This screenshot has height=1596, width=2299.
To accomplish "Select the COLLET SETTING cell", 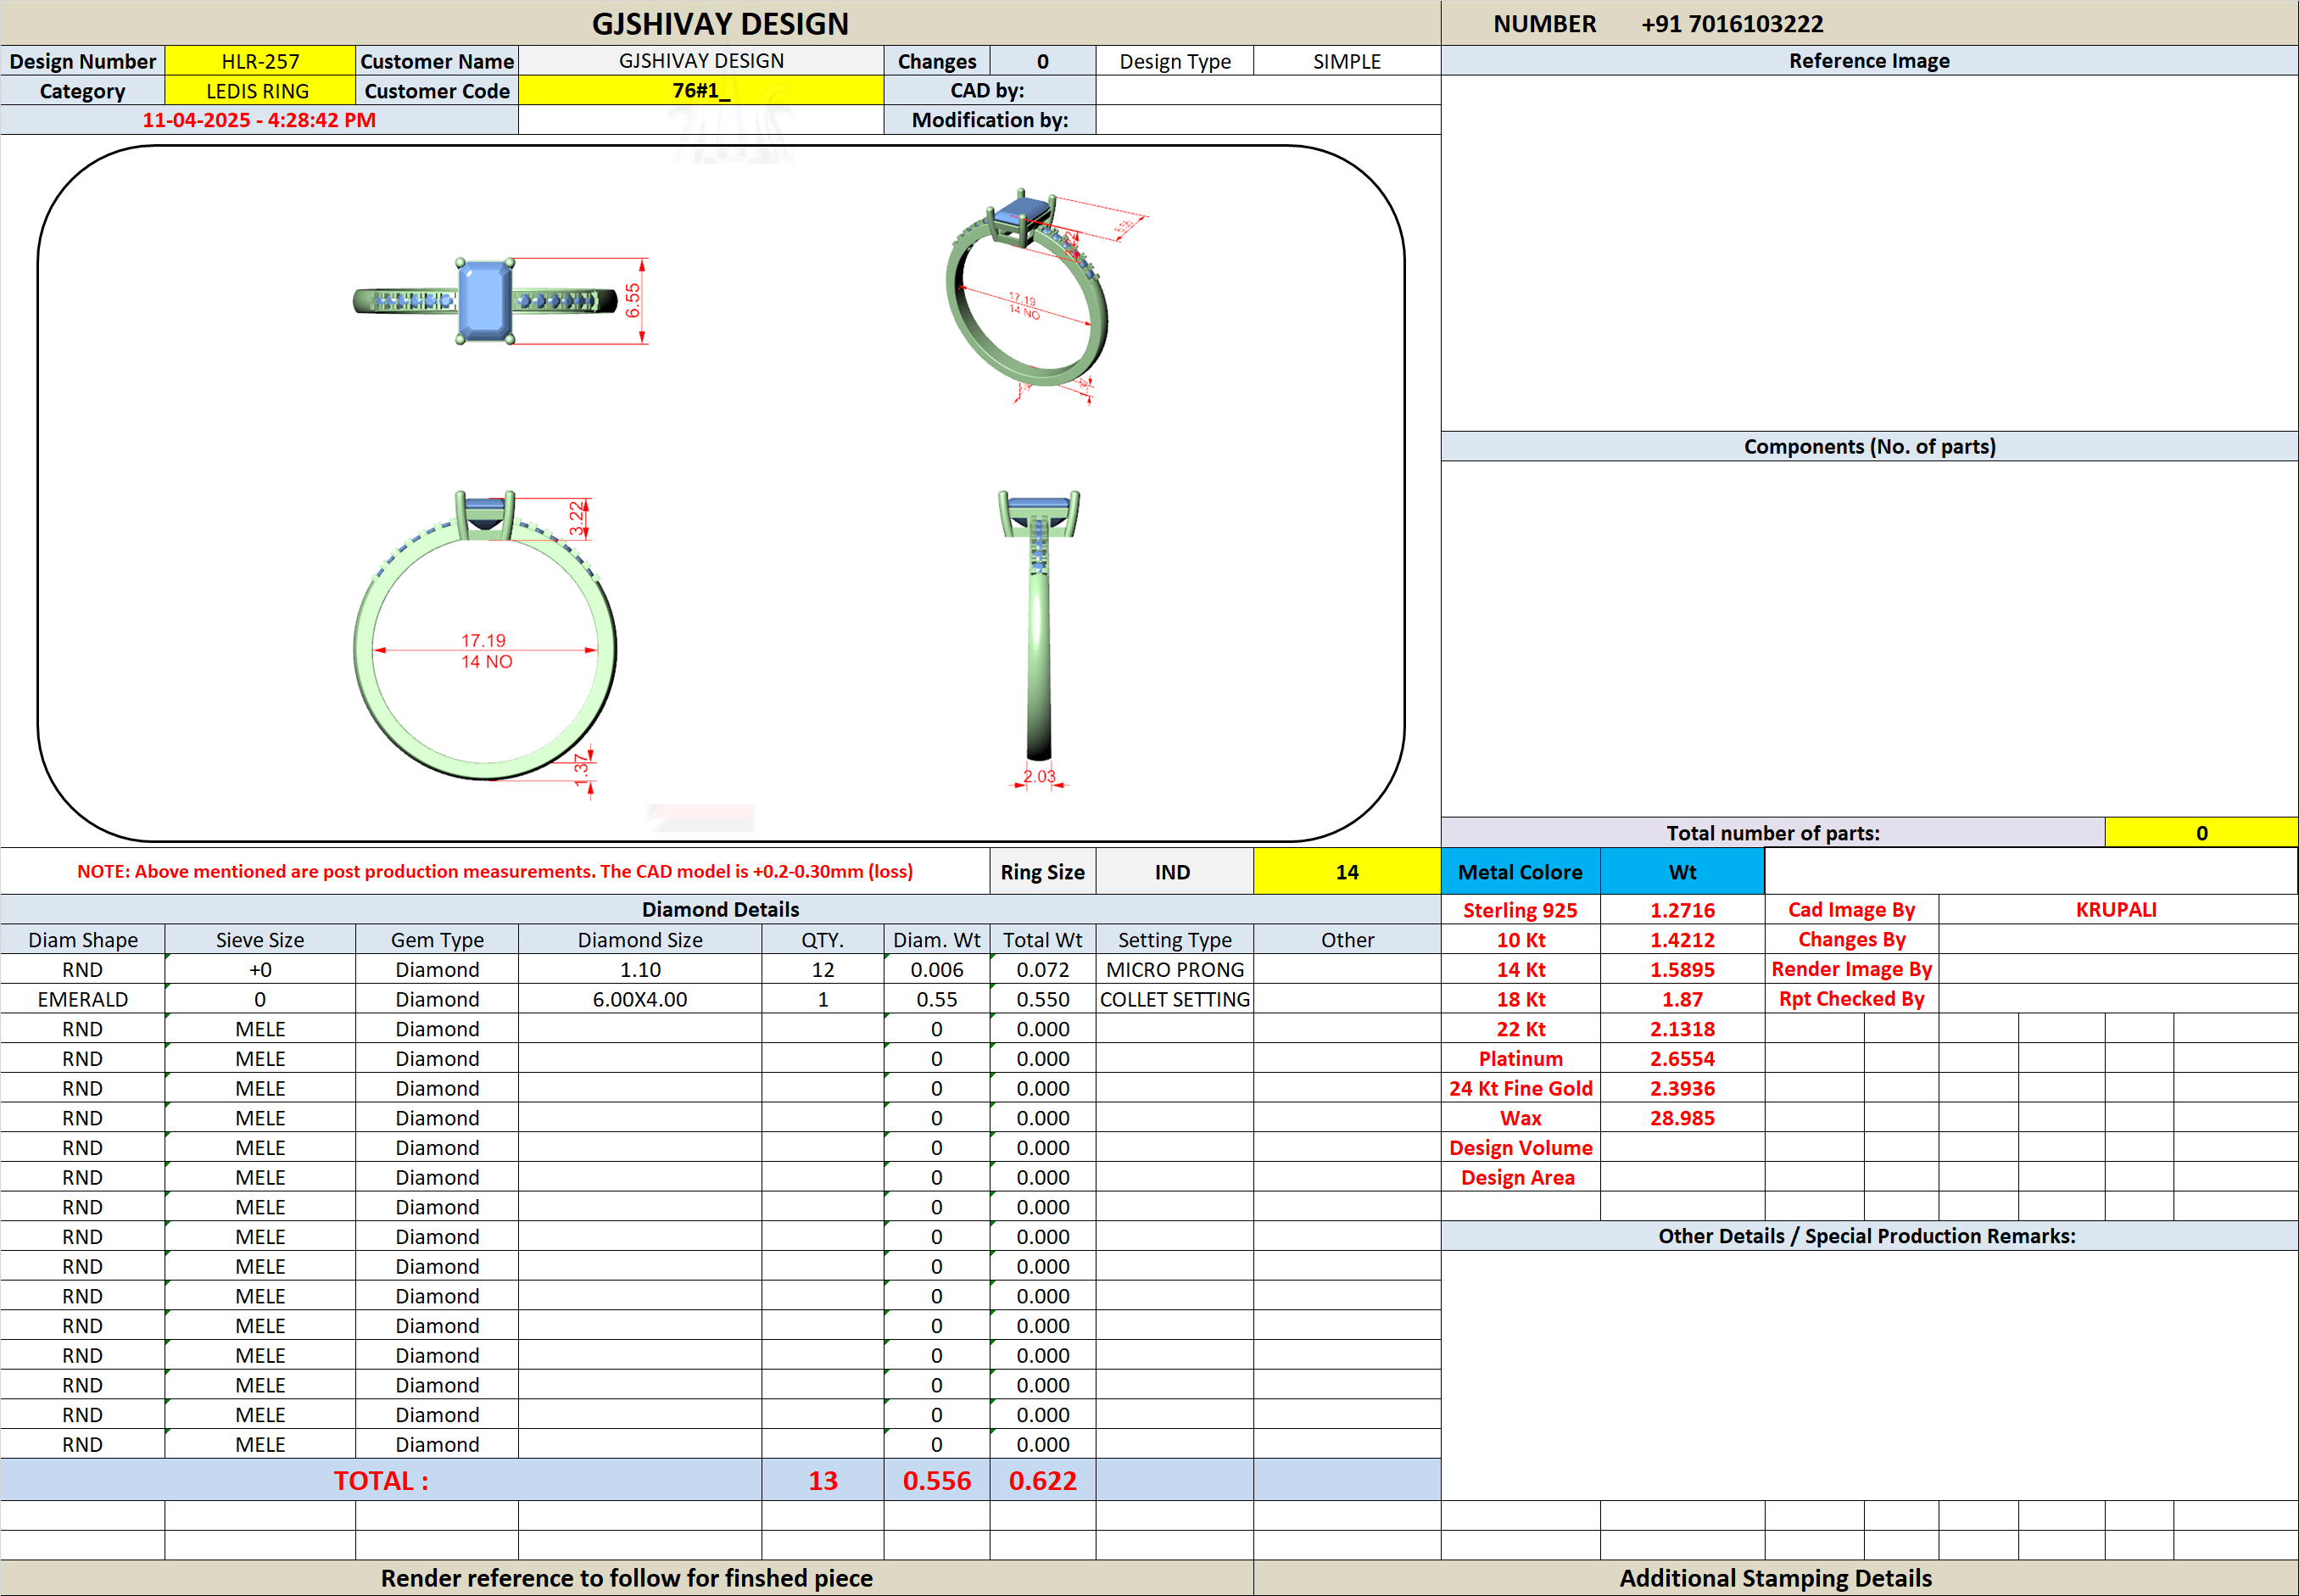I will (1174, 999).
